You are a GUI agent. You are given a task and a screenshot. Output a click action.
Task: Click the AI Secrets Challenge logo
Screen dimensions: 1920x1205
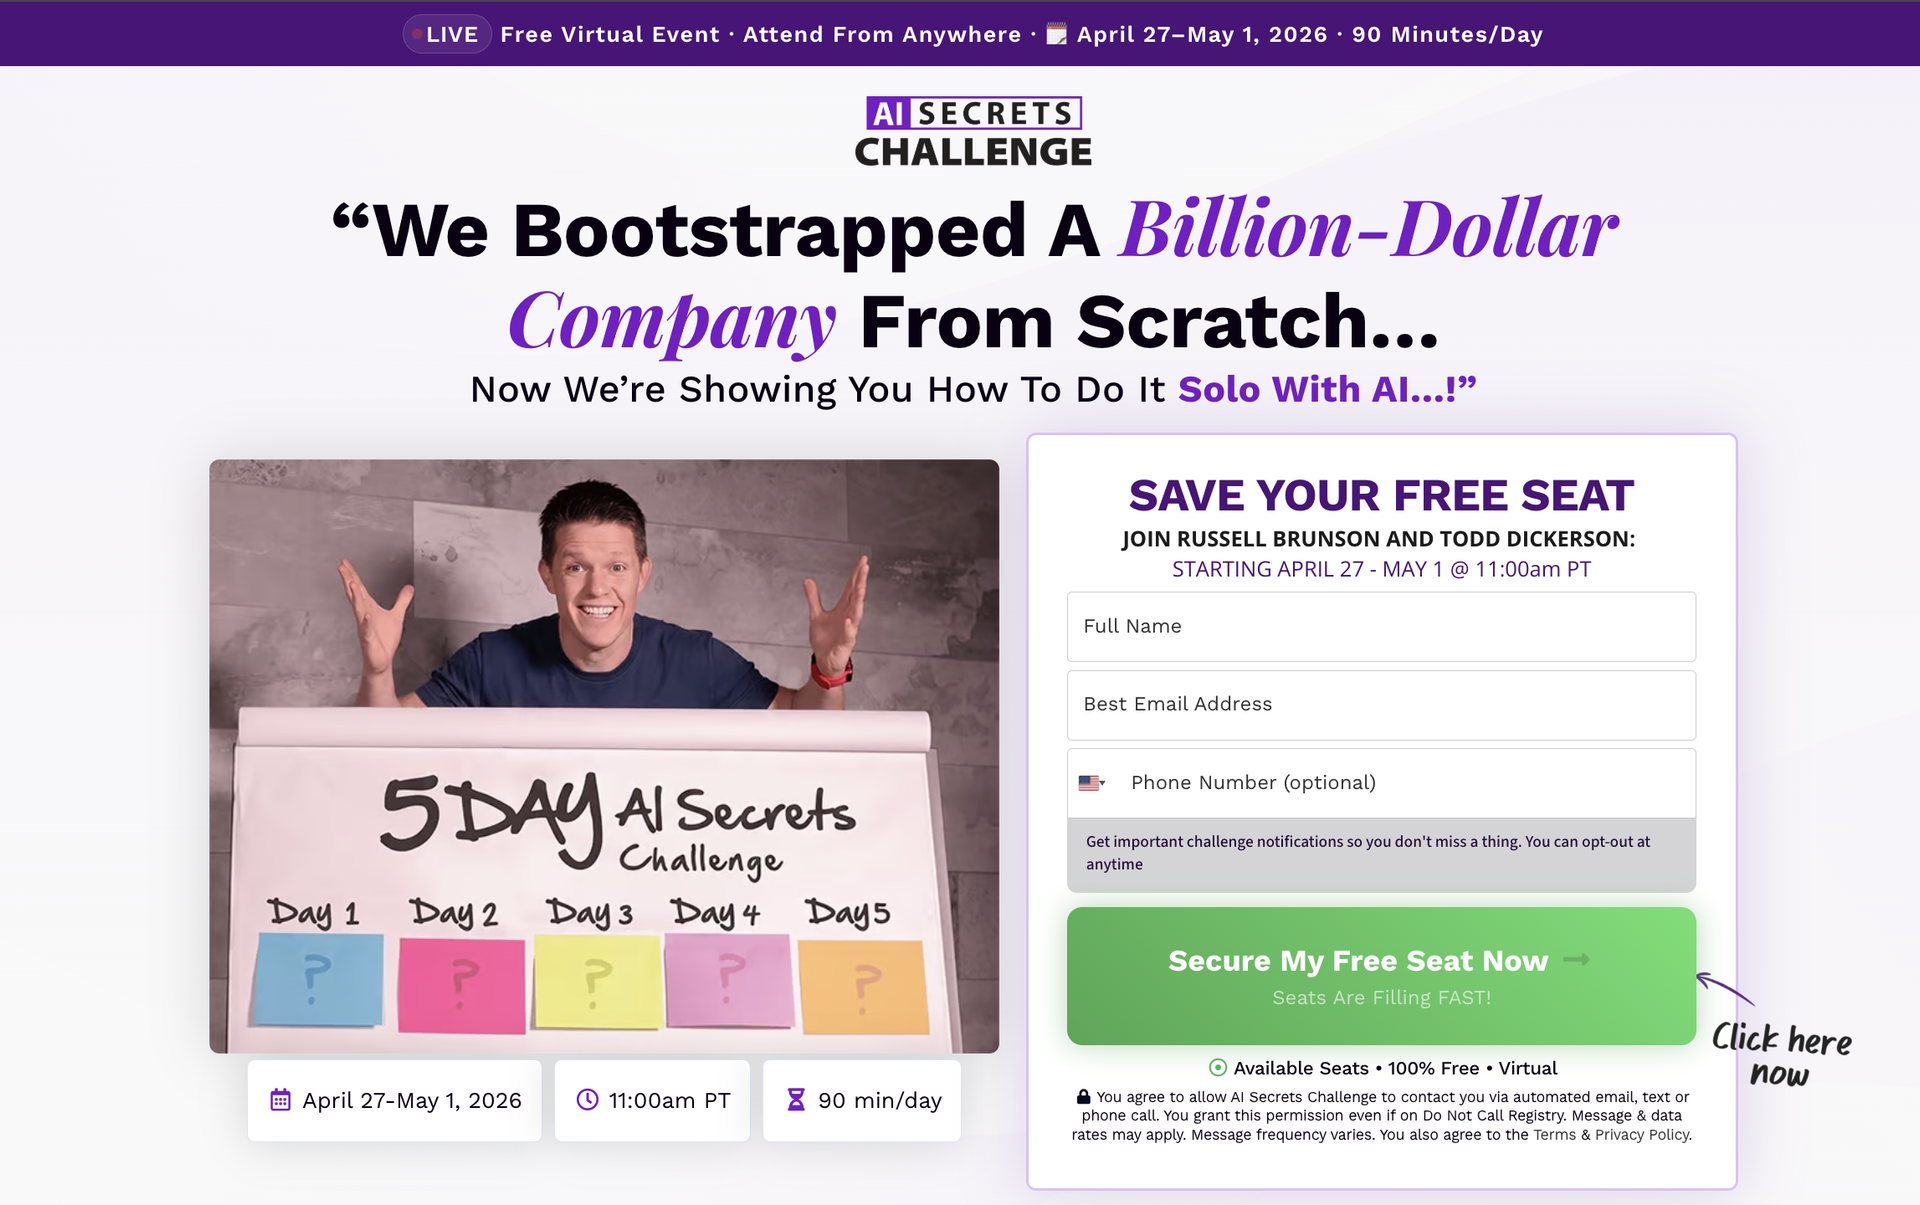coord(973,131)
